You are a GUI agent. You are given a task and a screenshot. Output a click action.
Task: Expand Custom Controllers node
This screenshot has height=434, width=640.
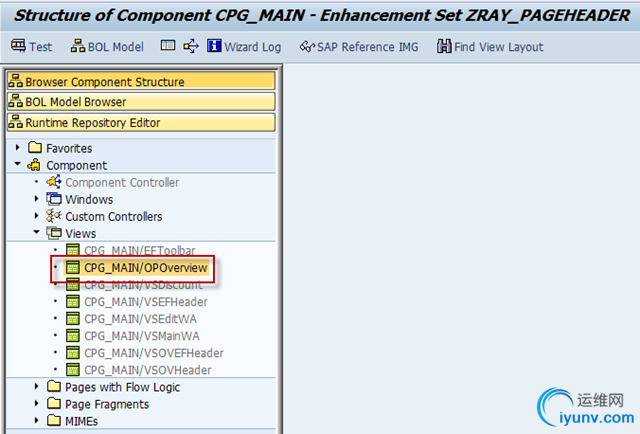[36, 216]
